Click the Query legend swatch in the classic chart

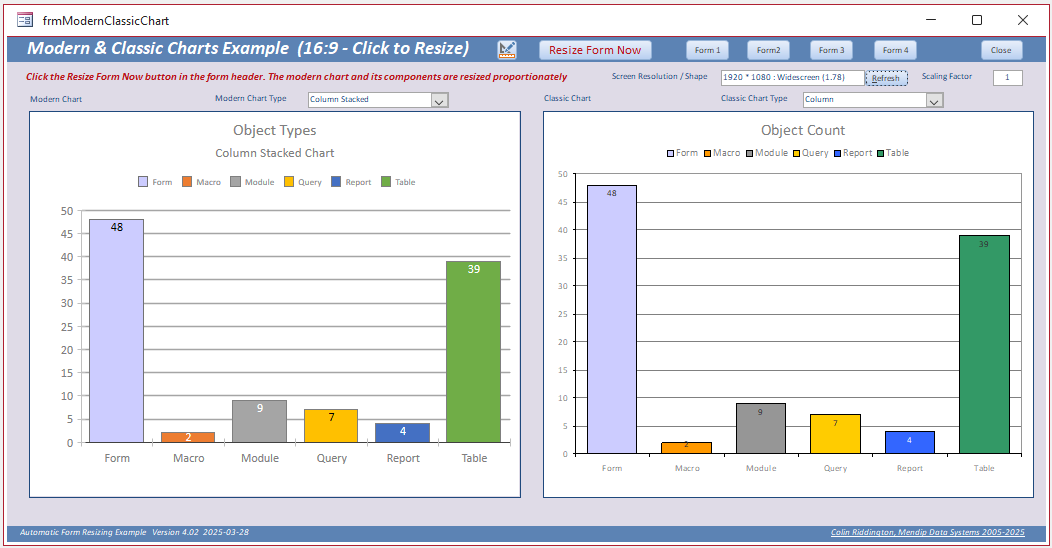[x=796, y=154]
